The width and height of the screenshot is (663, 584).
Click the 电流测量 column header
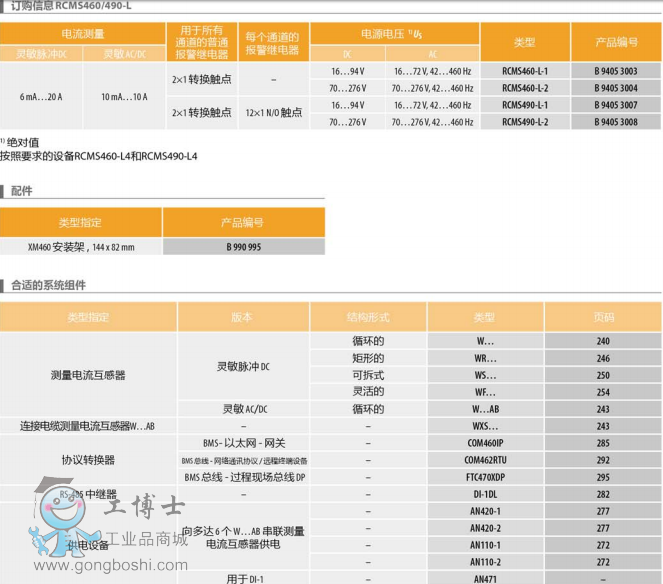81,34
